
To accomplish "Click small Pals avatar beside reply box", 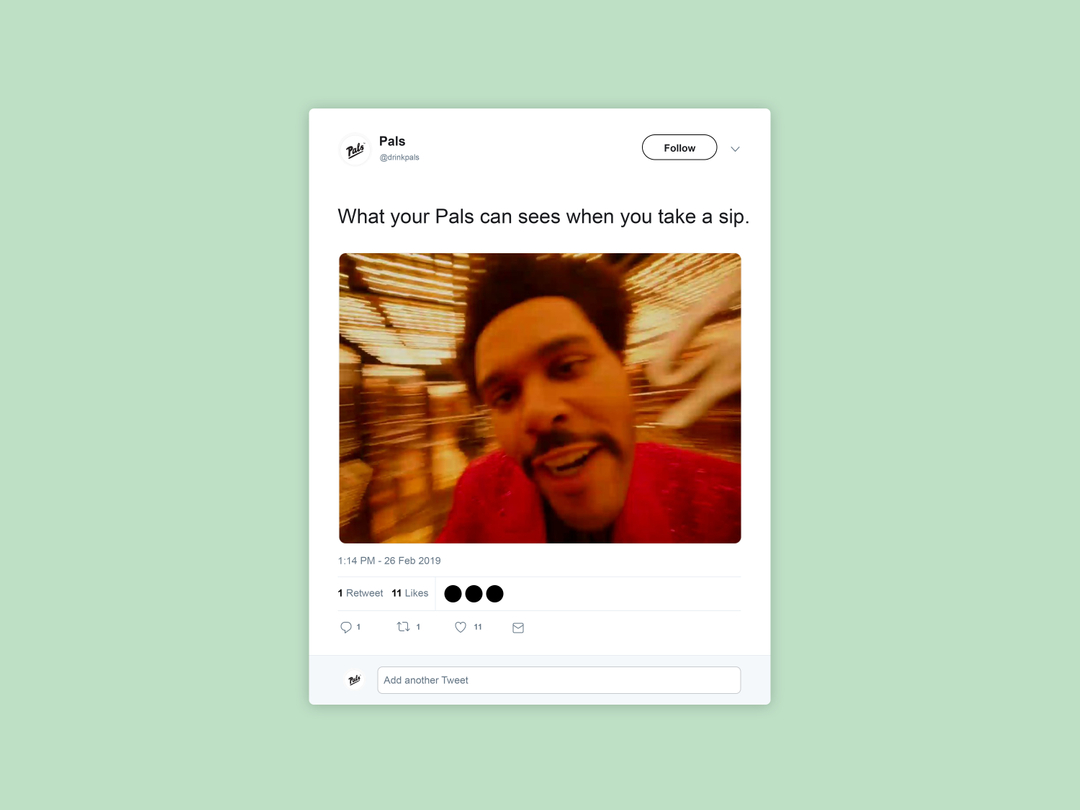I will tap(354, 680).
